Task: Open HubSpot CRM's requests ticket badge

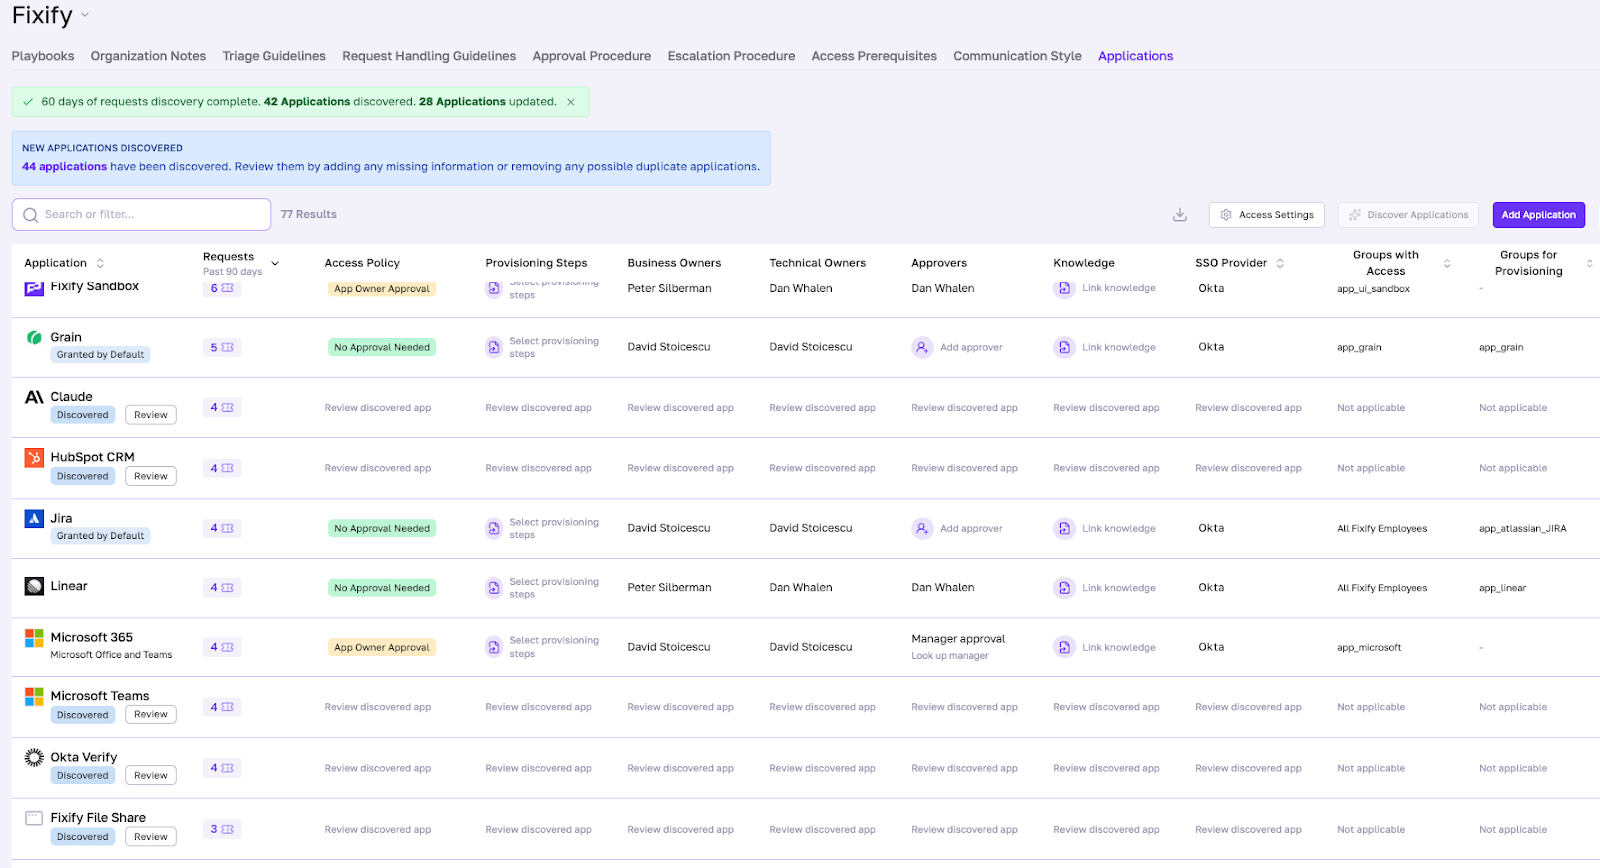Action: [222, 468]
